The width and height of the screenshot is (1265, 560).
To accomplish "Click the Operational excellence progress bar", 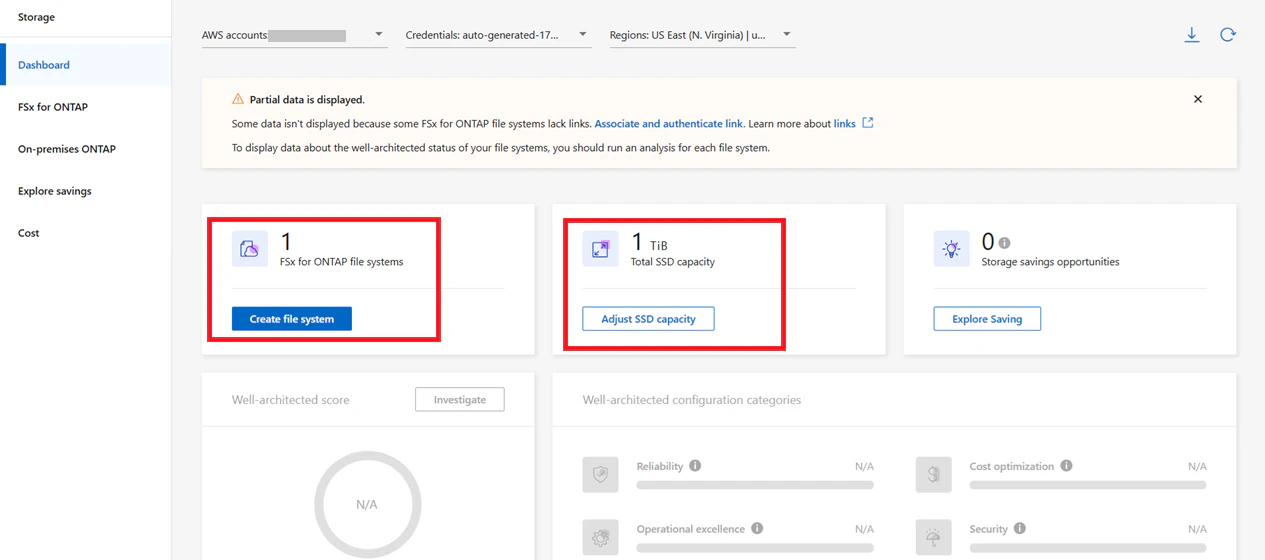I will click(x=755, y=547).
